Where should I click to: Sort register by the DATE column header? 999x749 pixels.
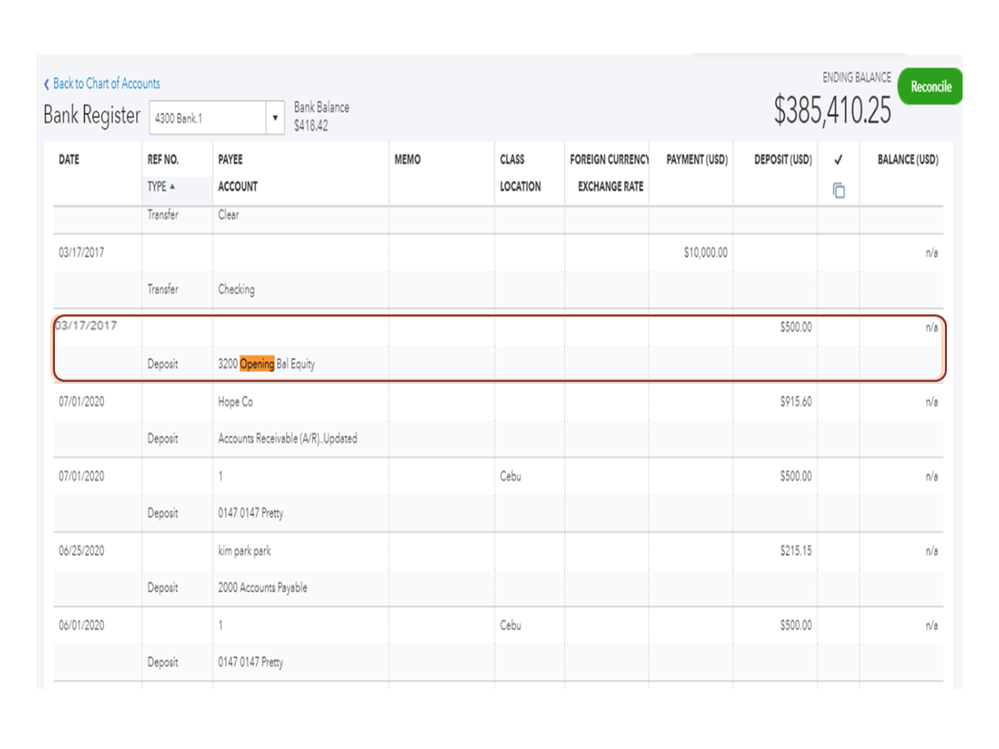click(69, 160)
